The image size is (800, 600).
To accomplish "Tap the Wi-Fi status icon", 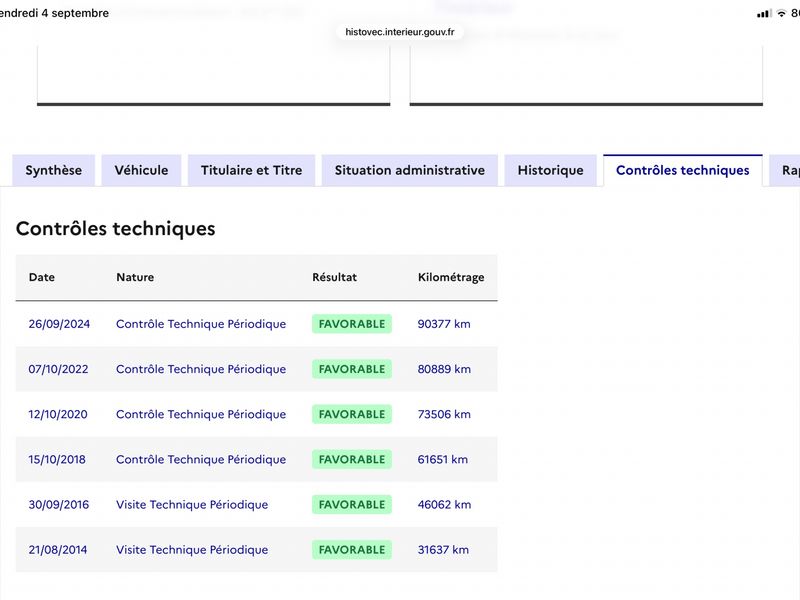I will (781, 14).
